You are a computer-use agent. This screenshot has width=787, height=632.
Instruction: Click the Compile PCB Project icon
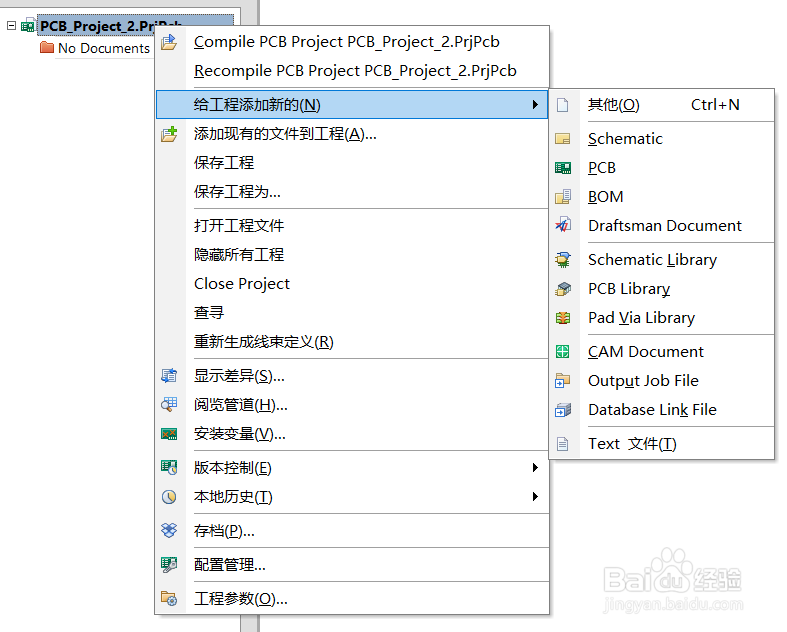pos(169,42)
